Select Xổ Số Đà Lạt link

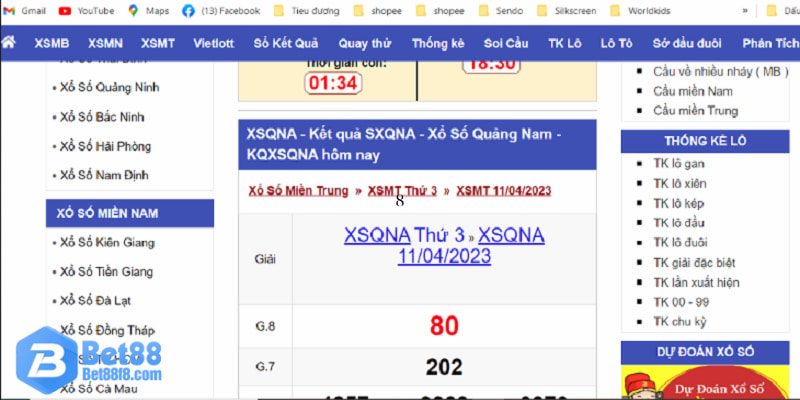coord(95,301)
